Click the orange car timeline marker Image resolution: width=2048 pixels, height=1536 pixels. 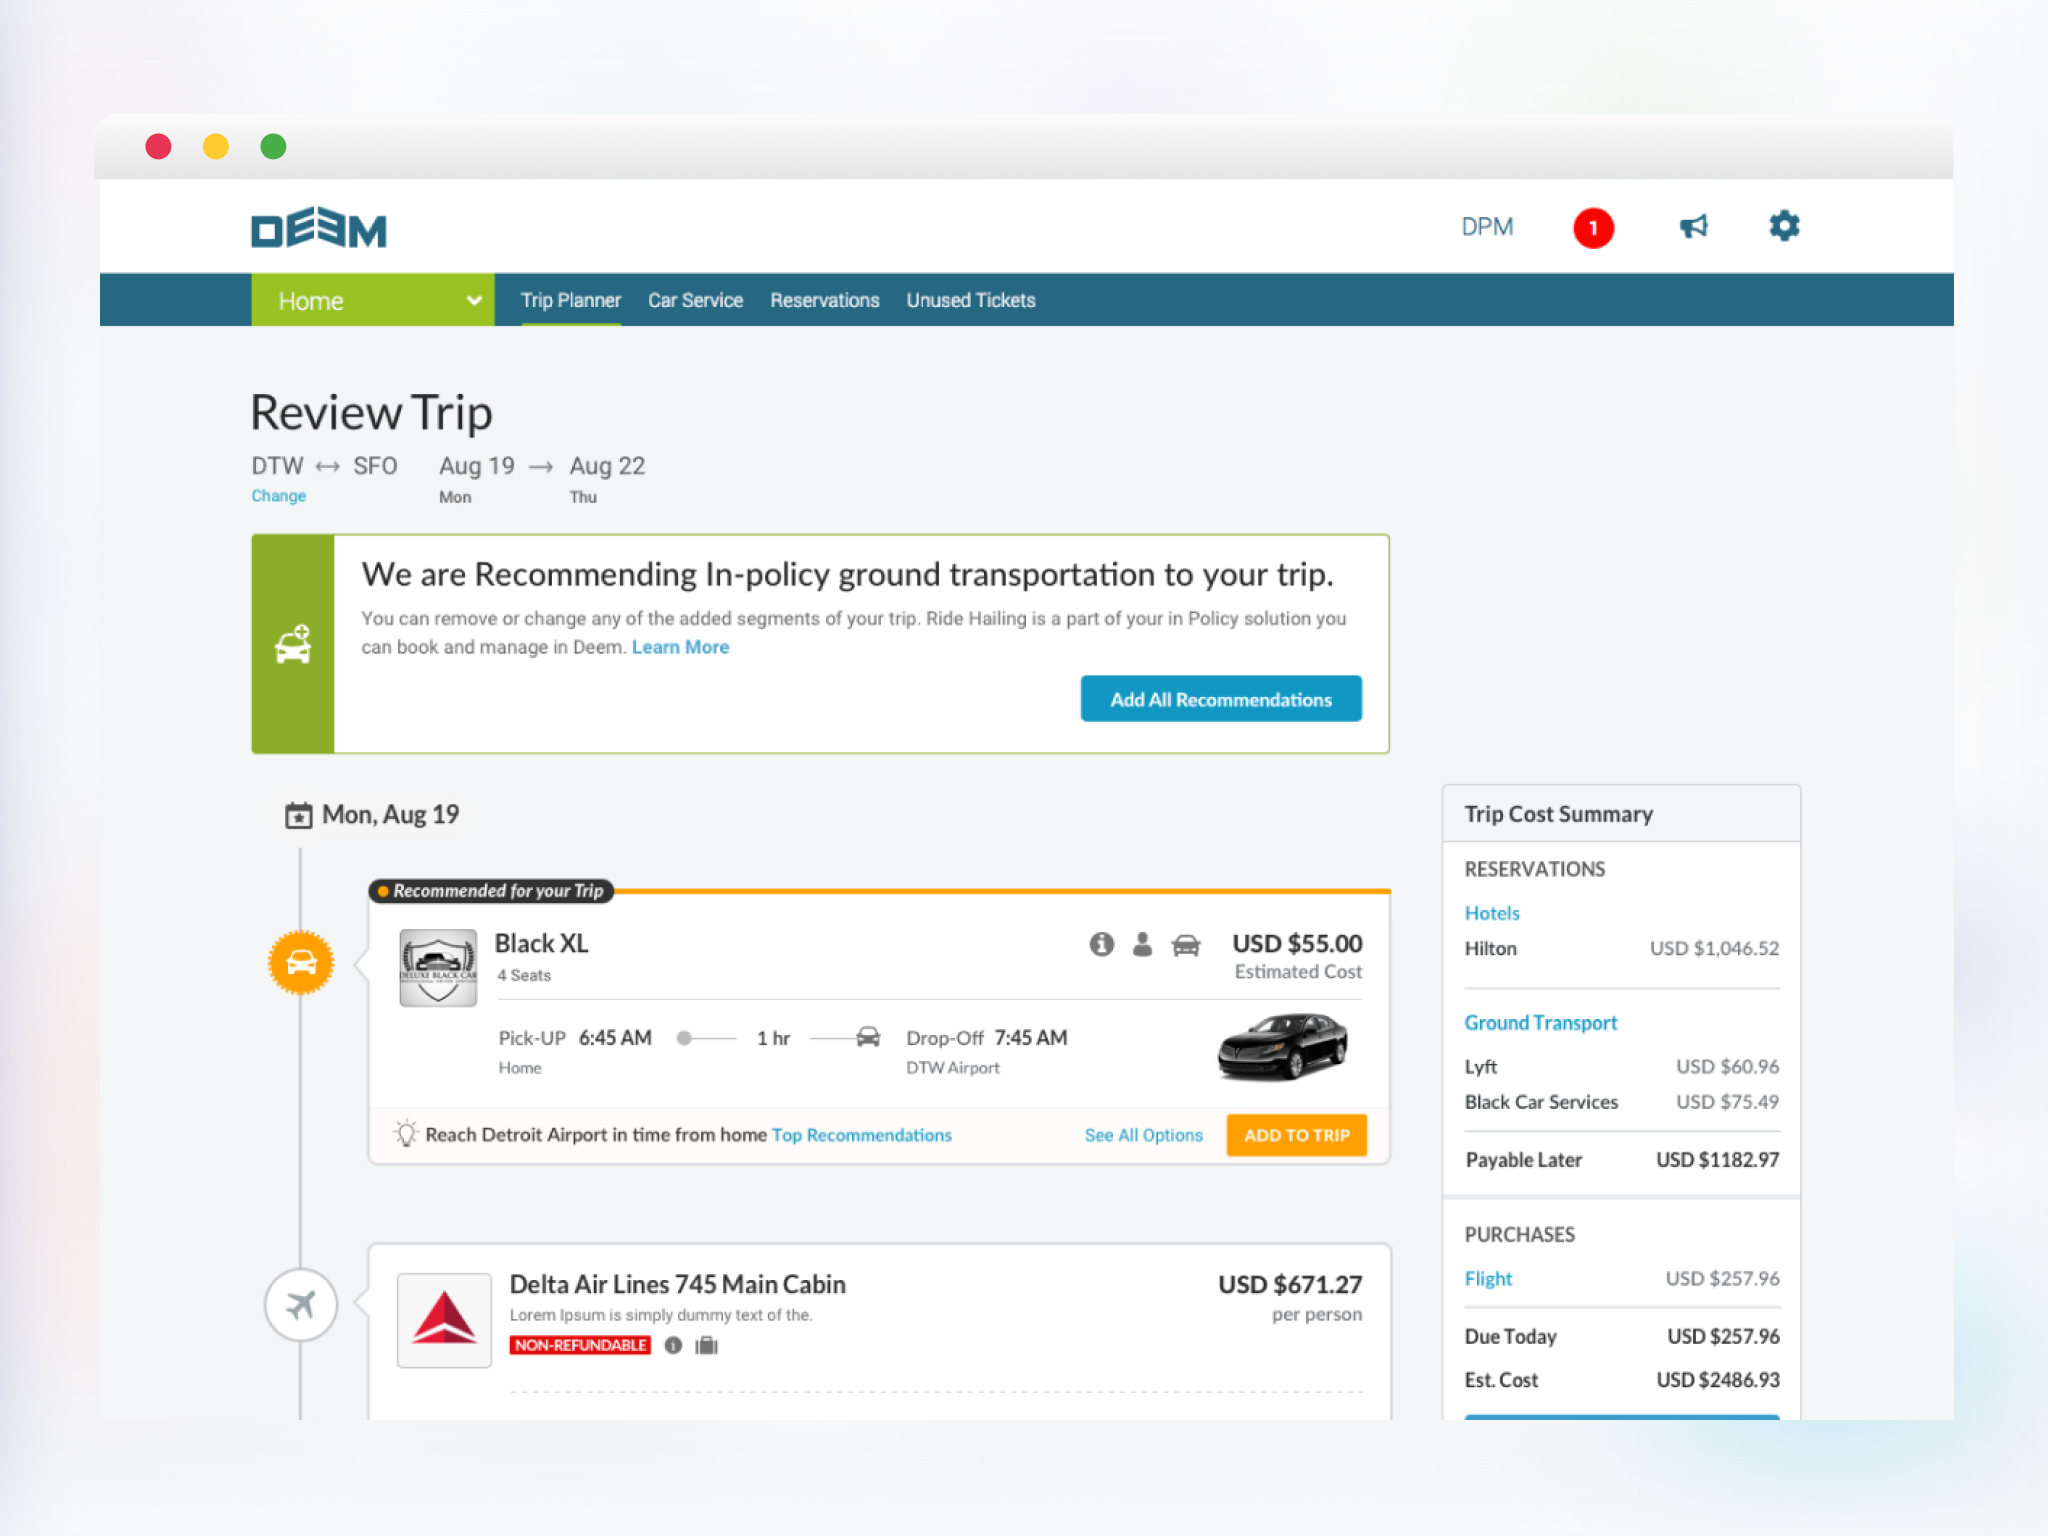pyautogui.click(x=301, y=962)
